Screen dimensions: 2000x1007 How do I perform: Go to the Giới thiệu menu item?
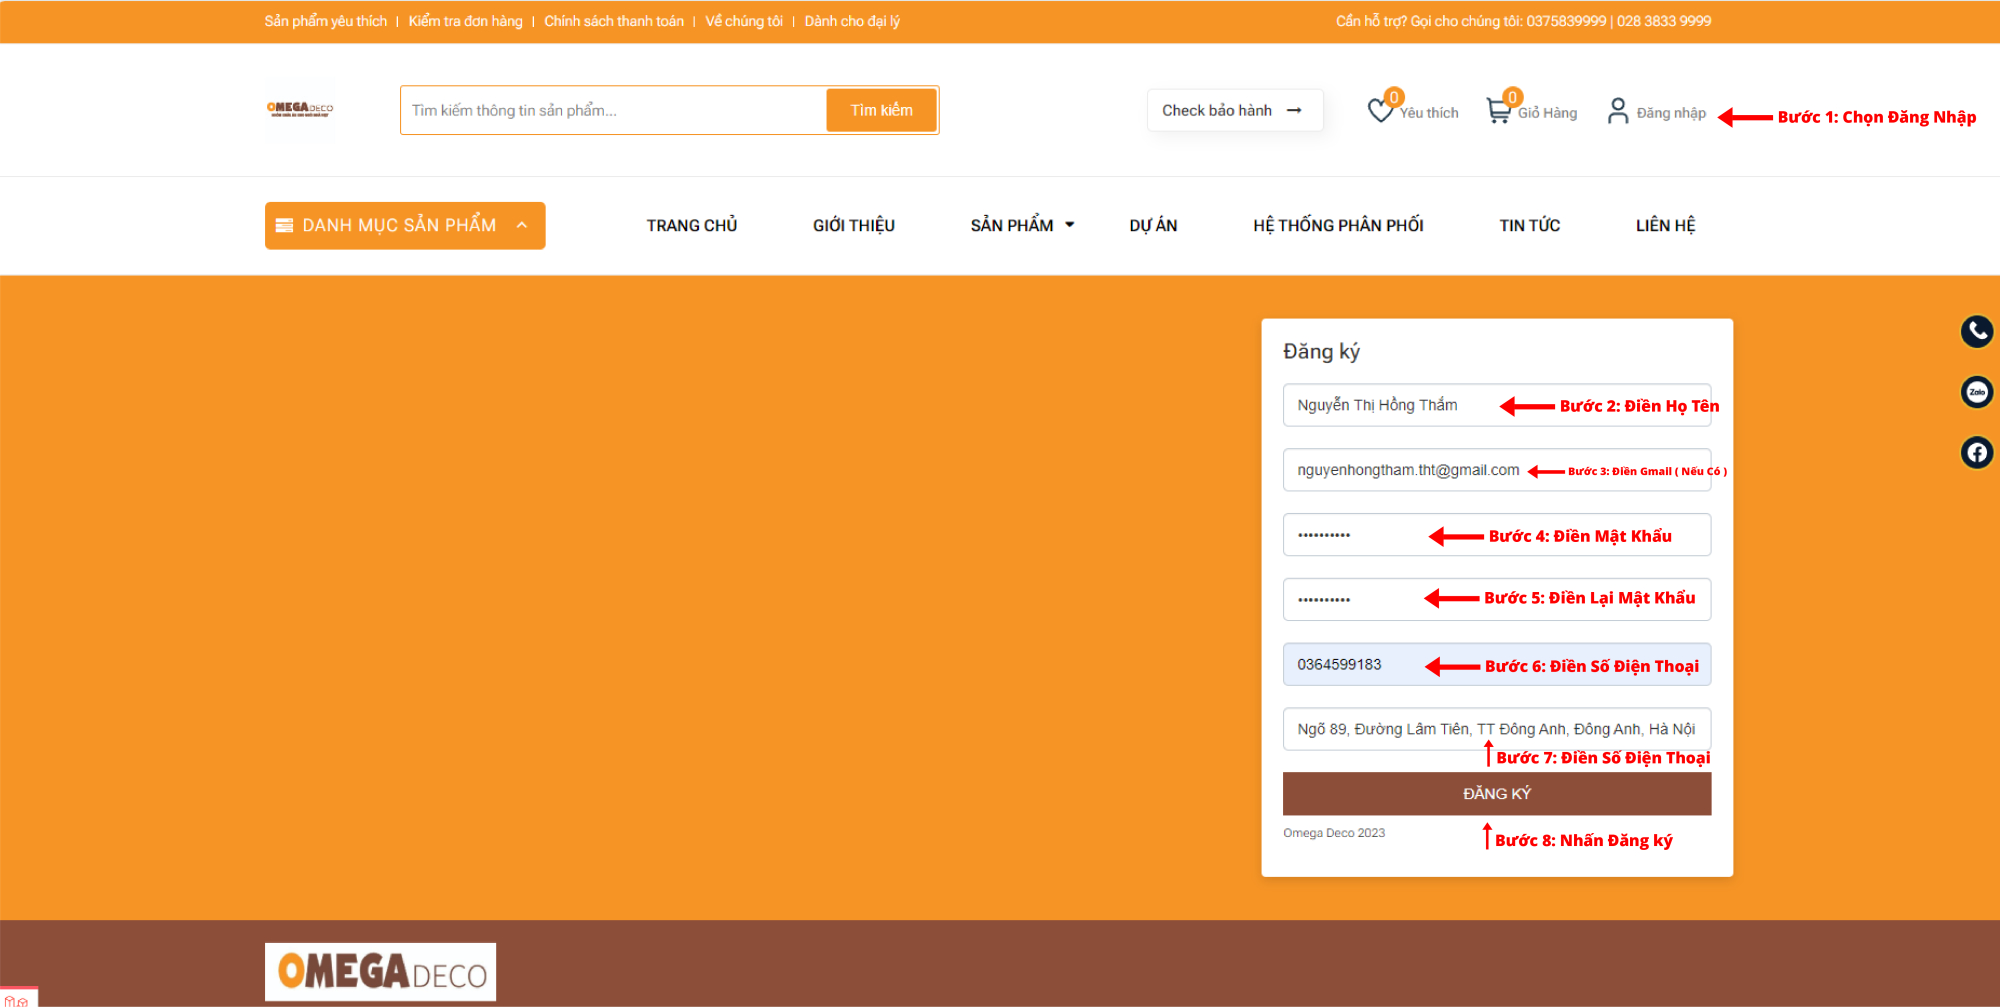pyautogui.click(x=854, y=226)
